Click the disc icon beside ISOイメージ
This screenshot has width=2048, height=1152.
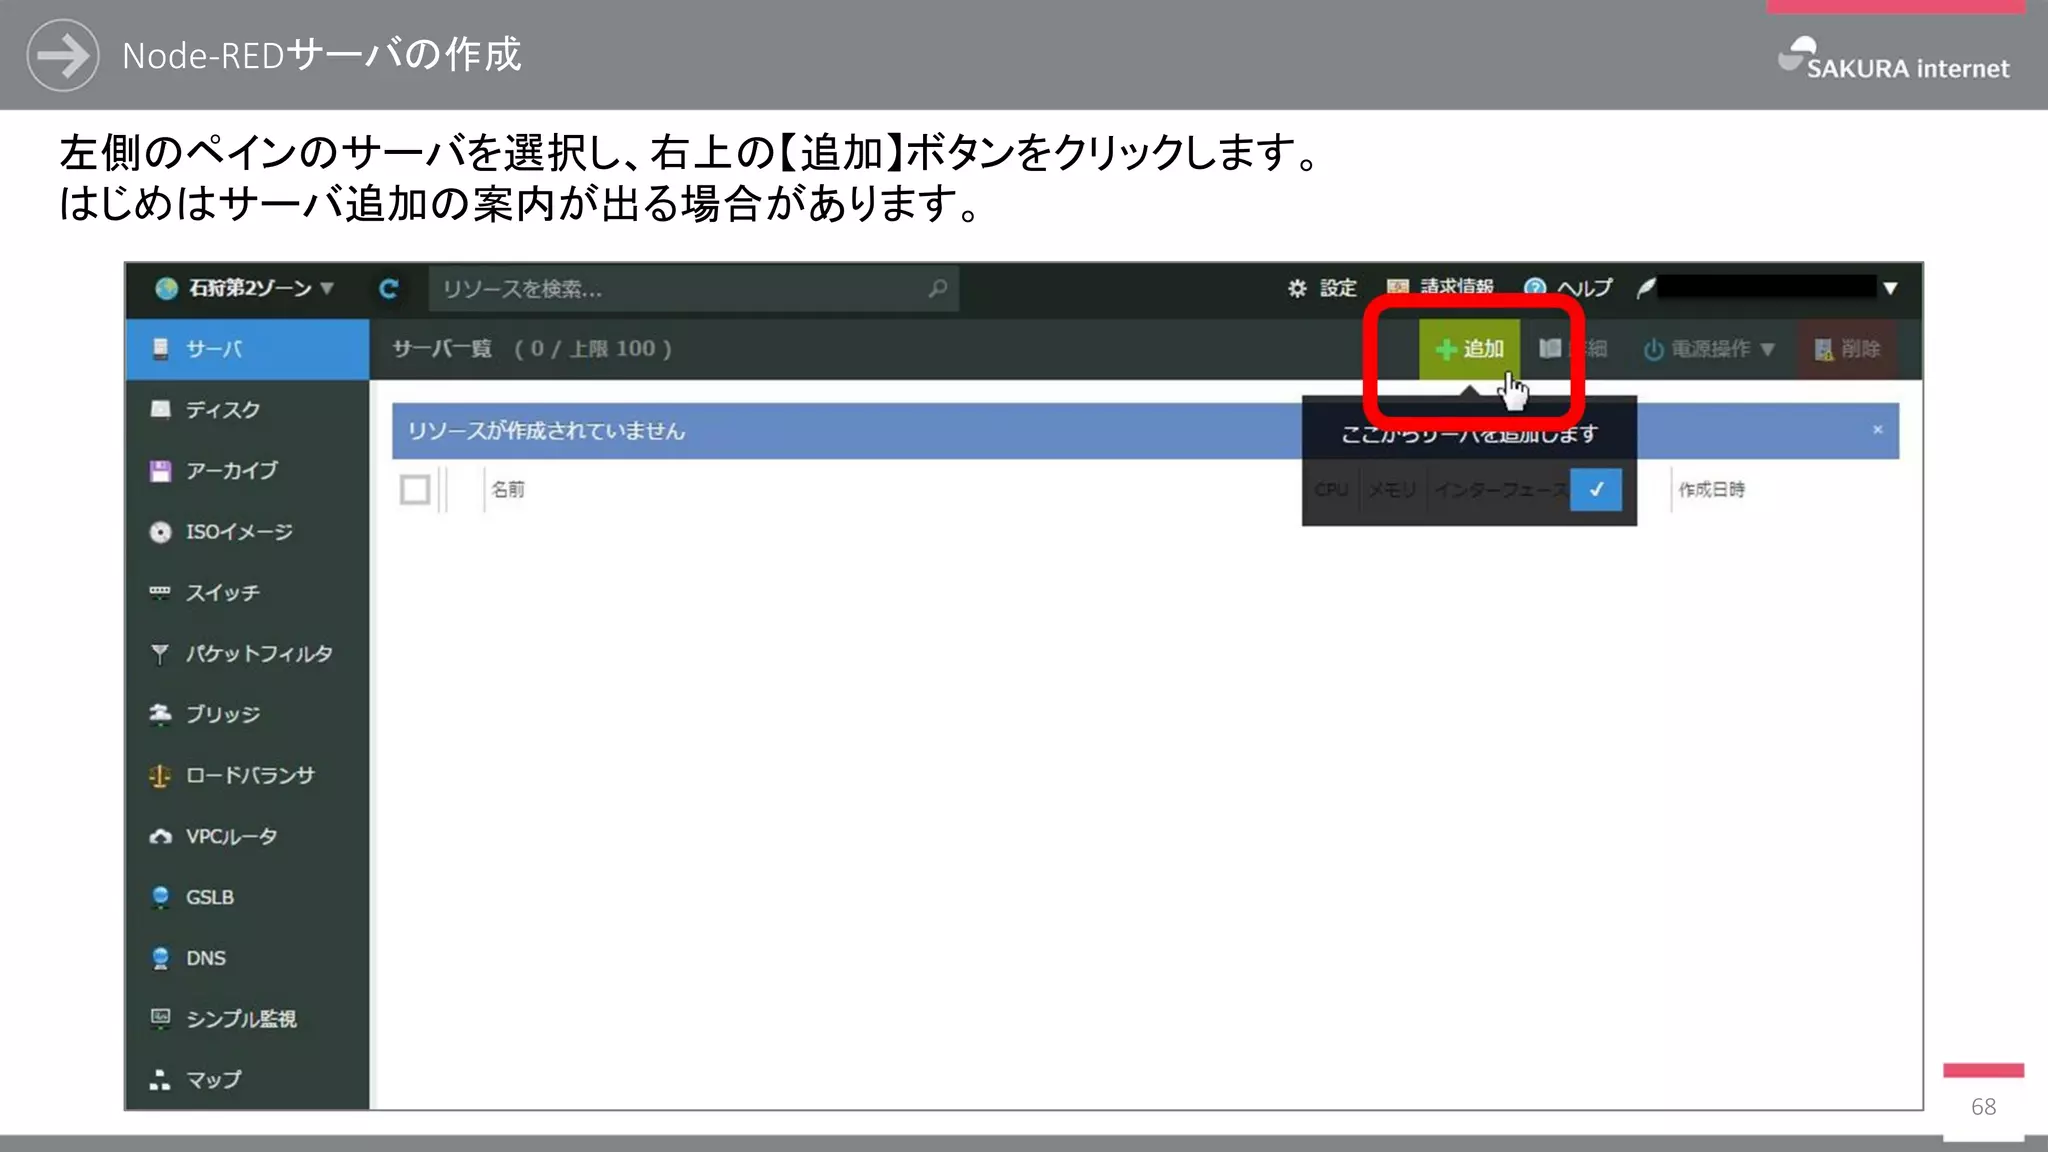pos(160,532)
